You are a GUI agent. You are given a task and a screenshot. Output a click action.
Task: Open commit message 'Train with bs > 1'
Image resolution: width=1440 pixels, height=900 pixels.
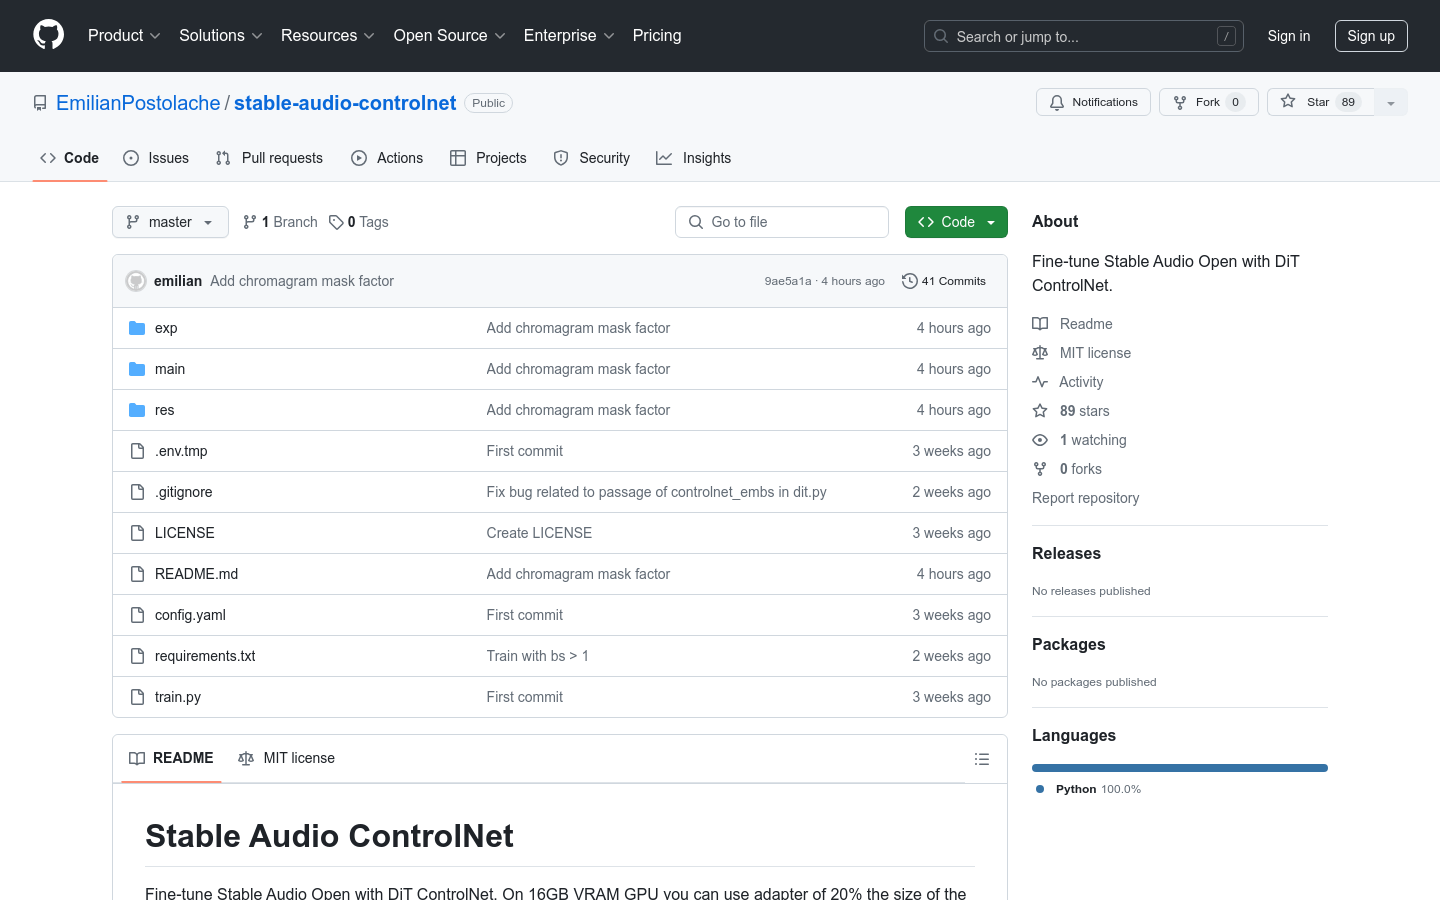(538, 656)
